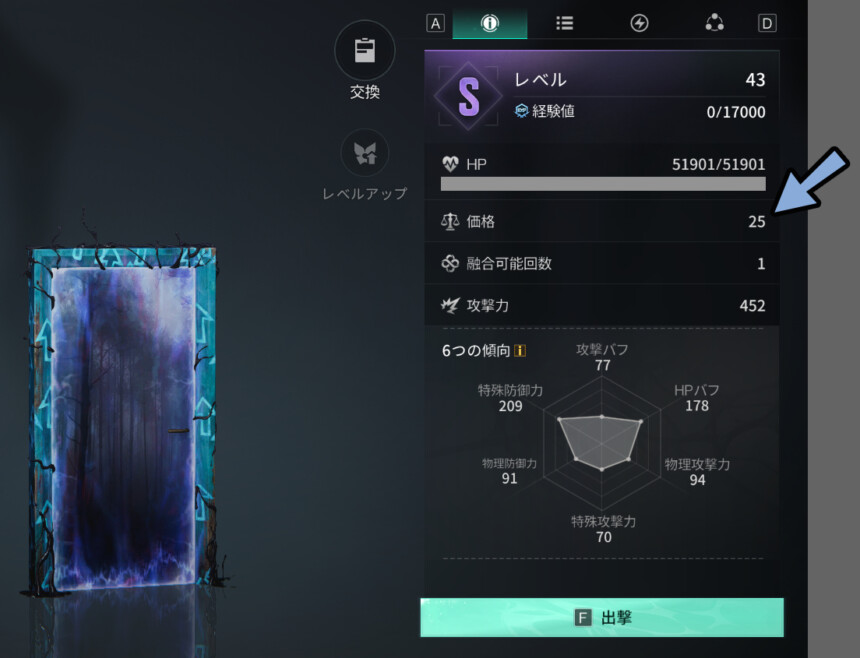860x658 pixels.
Task: Click the レベルアップ level up icon
Action: [x=365, y=153]
